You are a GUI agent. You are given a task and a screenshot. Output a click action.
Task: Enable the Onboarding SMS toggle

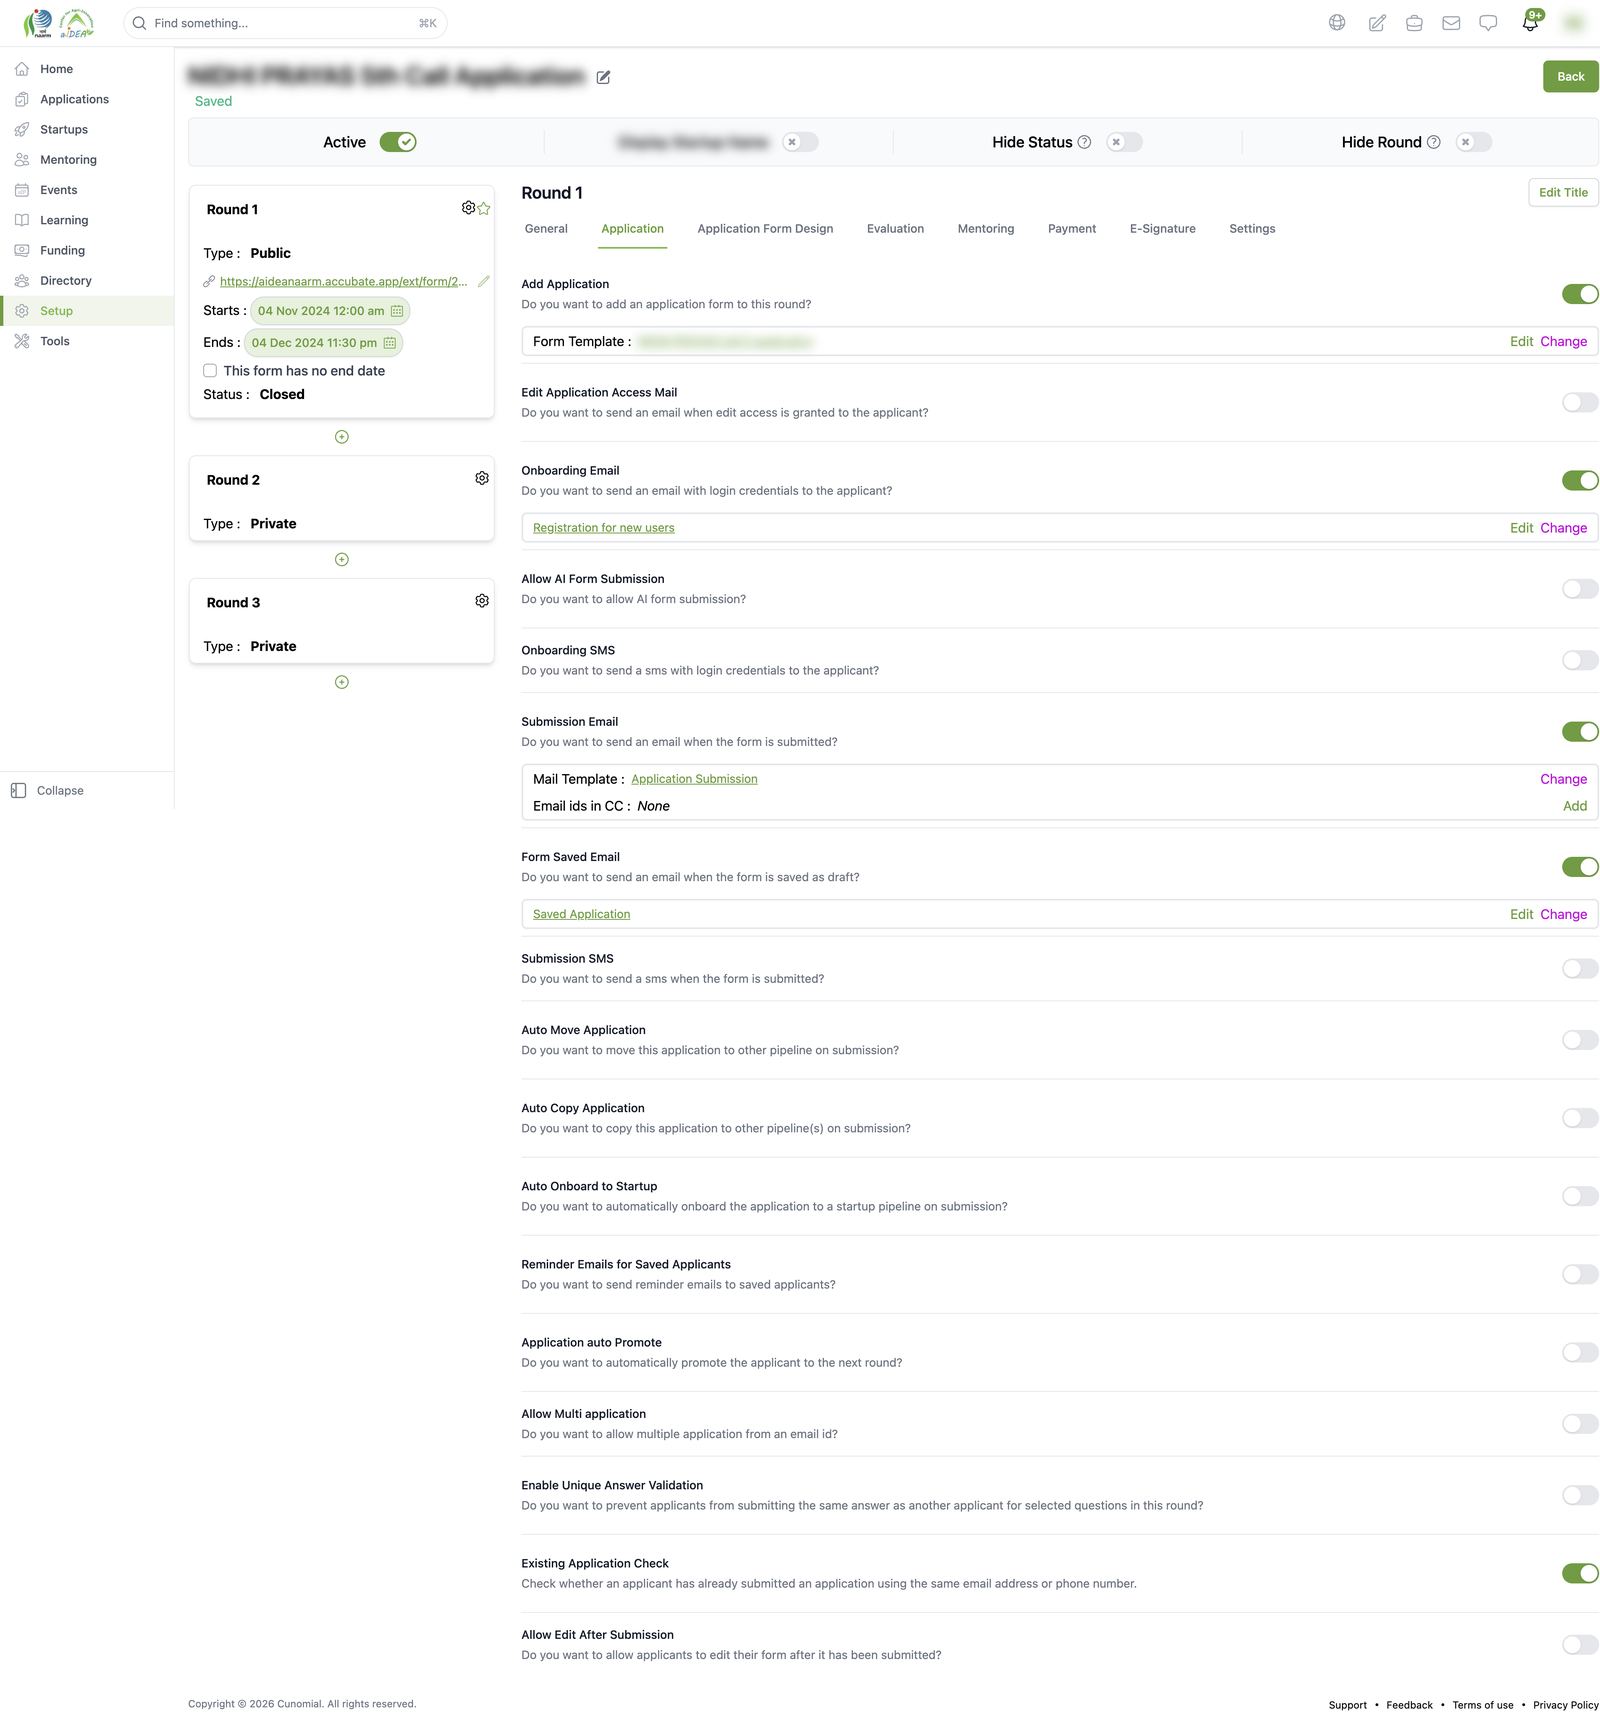coord(1580,660)
